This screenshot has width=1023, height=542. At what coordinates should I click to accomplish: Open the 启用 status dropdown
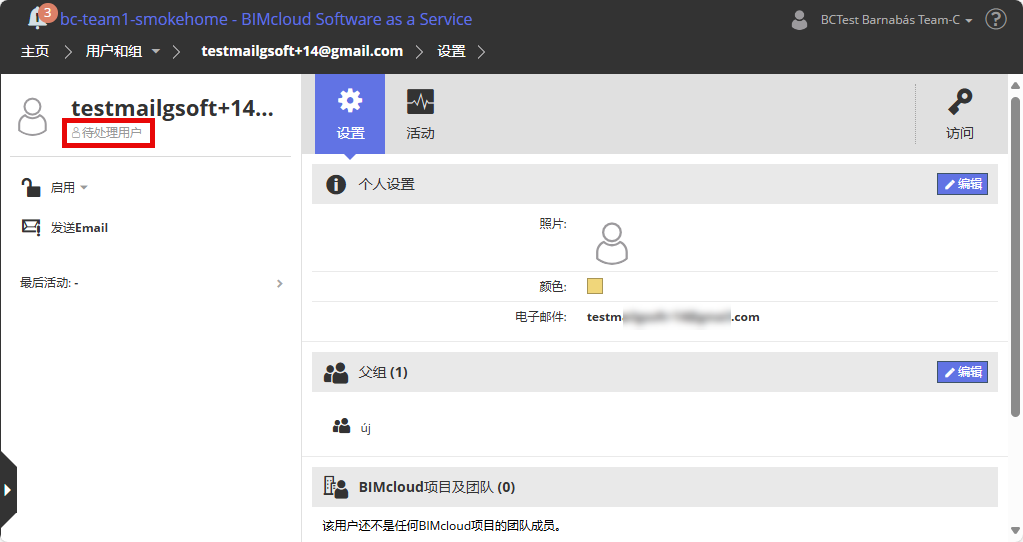(69, 188)
